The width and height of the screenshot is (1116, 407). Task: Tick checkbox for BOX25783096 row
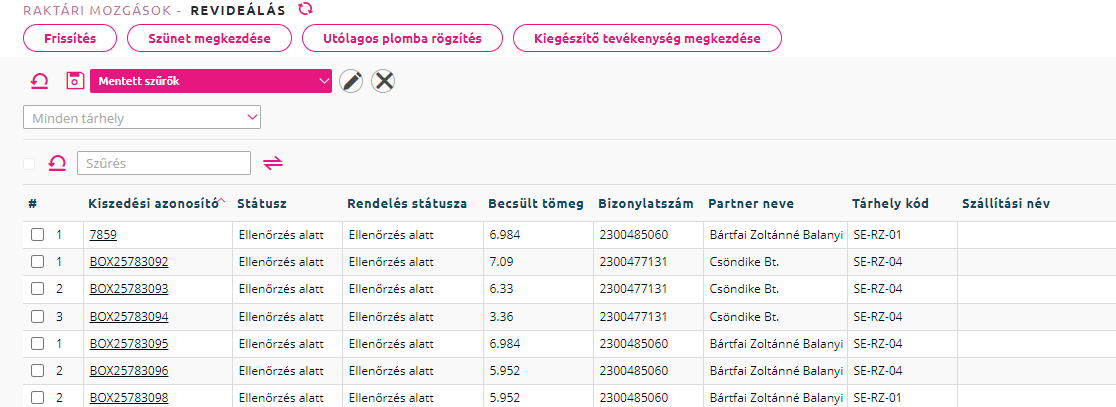tap(37, 370)
